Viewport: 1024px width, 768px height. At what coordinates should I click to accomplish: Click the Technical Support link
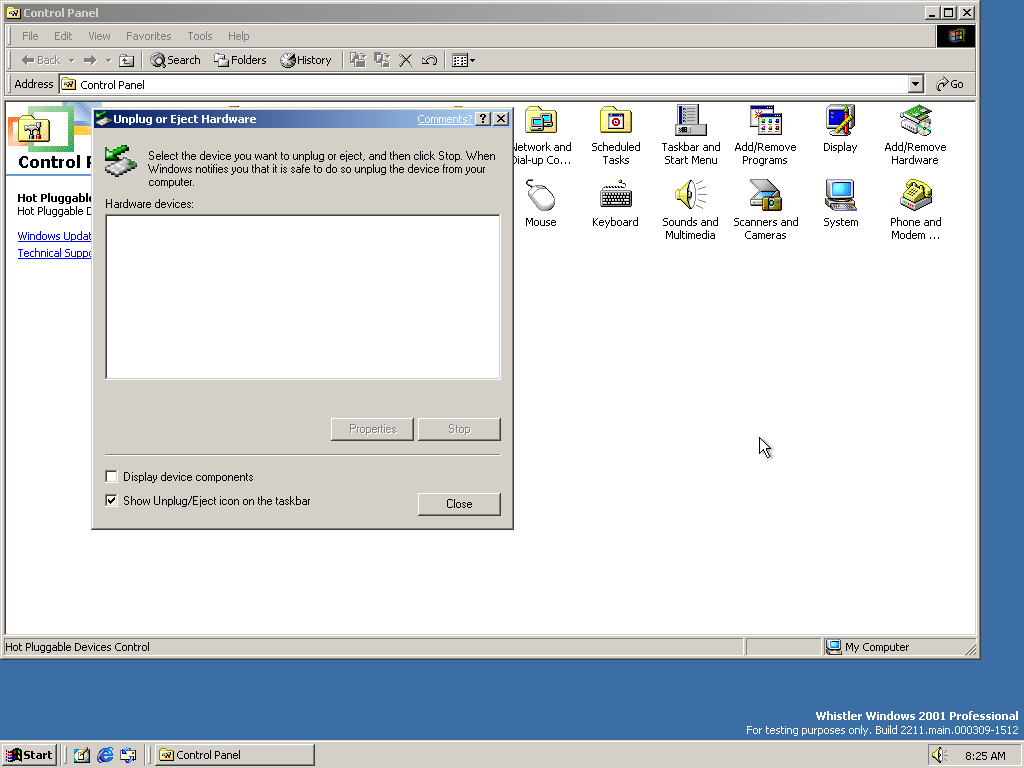coord(54,253)
